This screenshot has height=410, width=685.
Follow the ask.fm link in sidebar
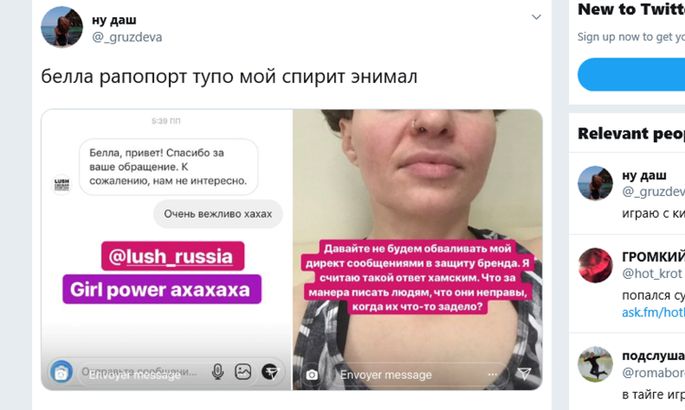[x=653, y=313]
